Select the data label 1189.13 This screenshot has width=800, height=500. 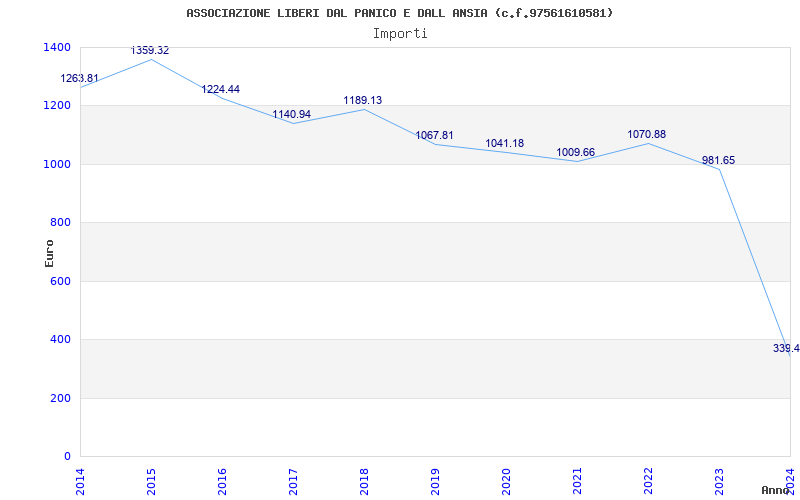pyautogui.click(x=363, y=100)
